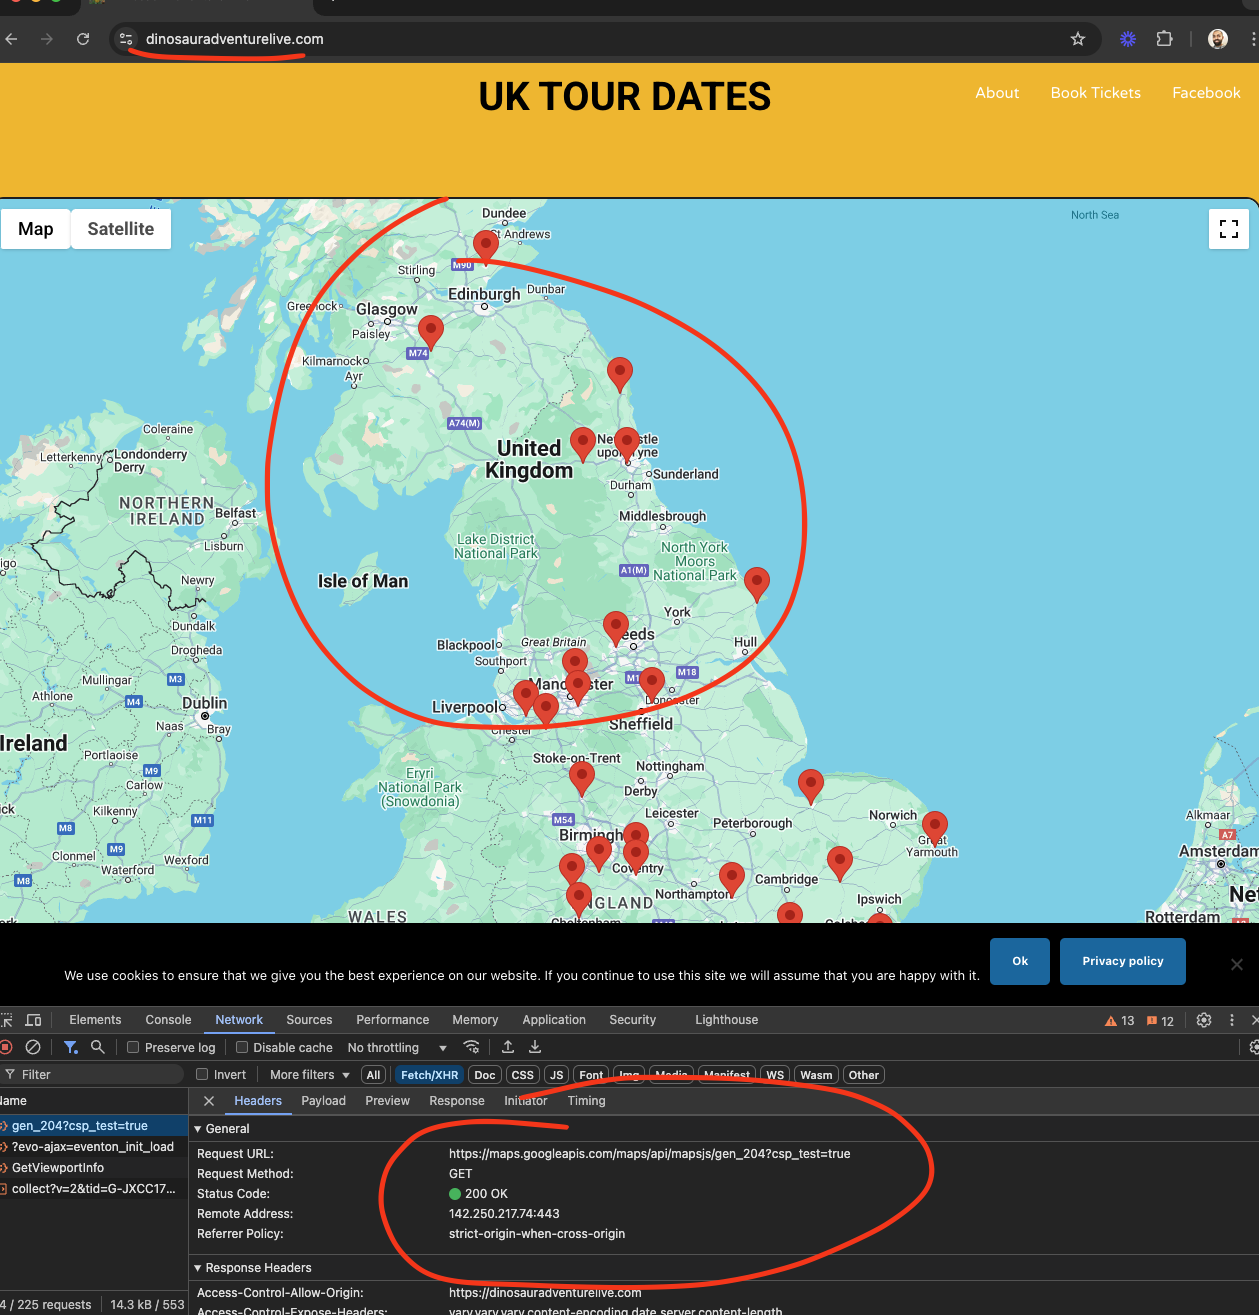Toggle the CSS filter chip
The image size is (1259, 1315).
[x=522, y=1075]
